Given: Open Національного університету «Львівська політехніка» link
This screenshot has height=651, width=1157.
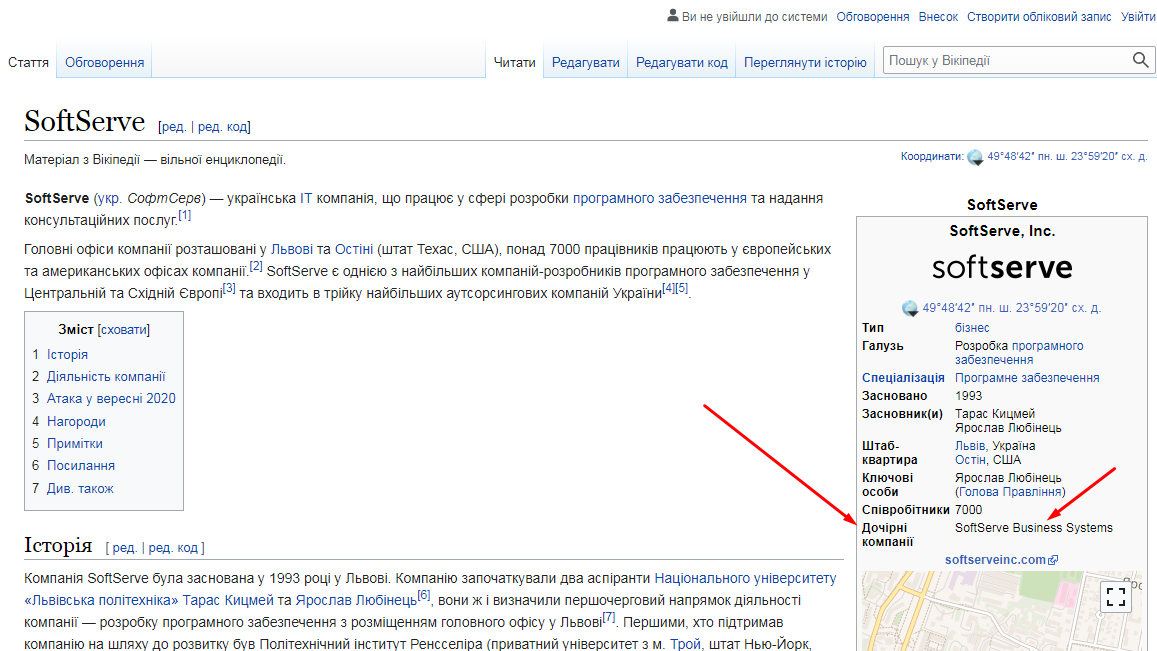Looking at the screenshot, I should coord(745,579).
